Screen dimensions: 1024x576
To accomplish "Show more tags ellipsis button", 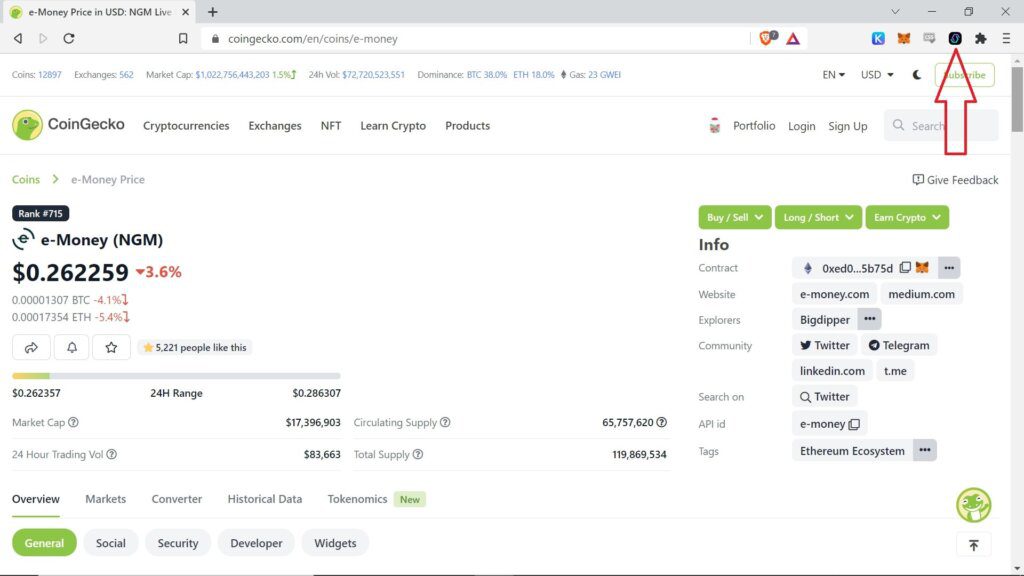I will click(925, 450).
